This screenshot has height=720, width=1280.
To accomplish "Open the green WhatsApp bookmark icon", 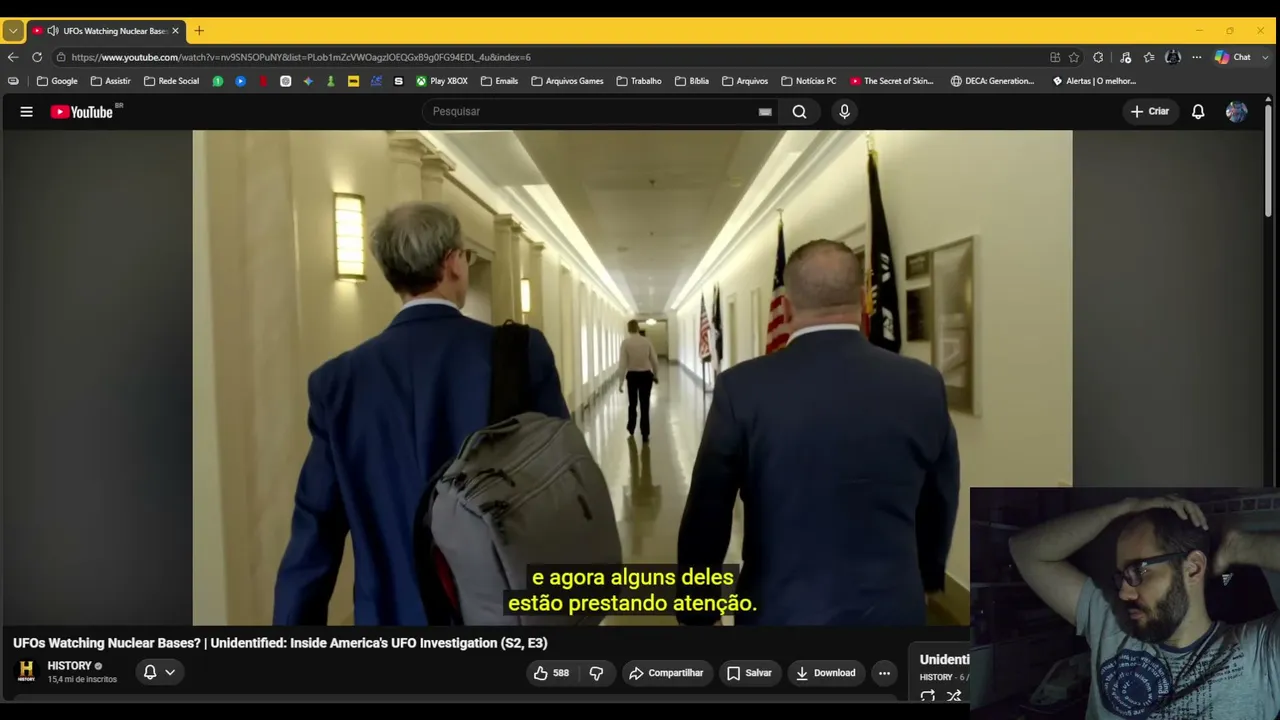I will point(217,81).
